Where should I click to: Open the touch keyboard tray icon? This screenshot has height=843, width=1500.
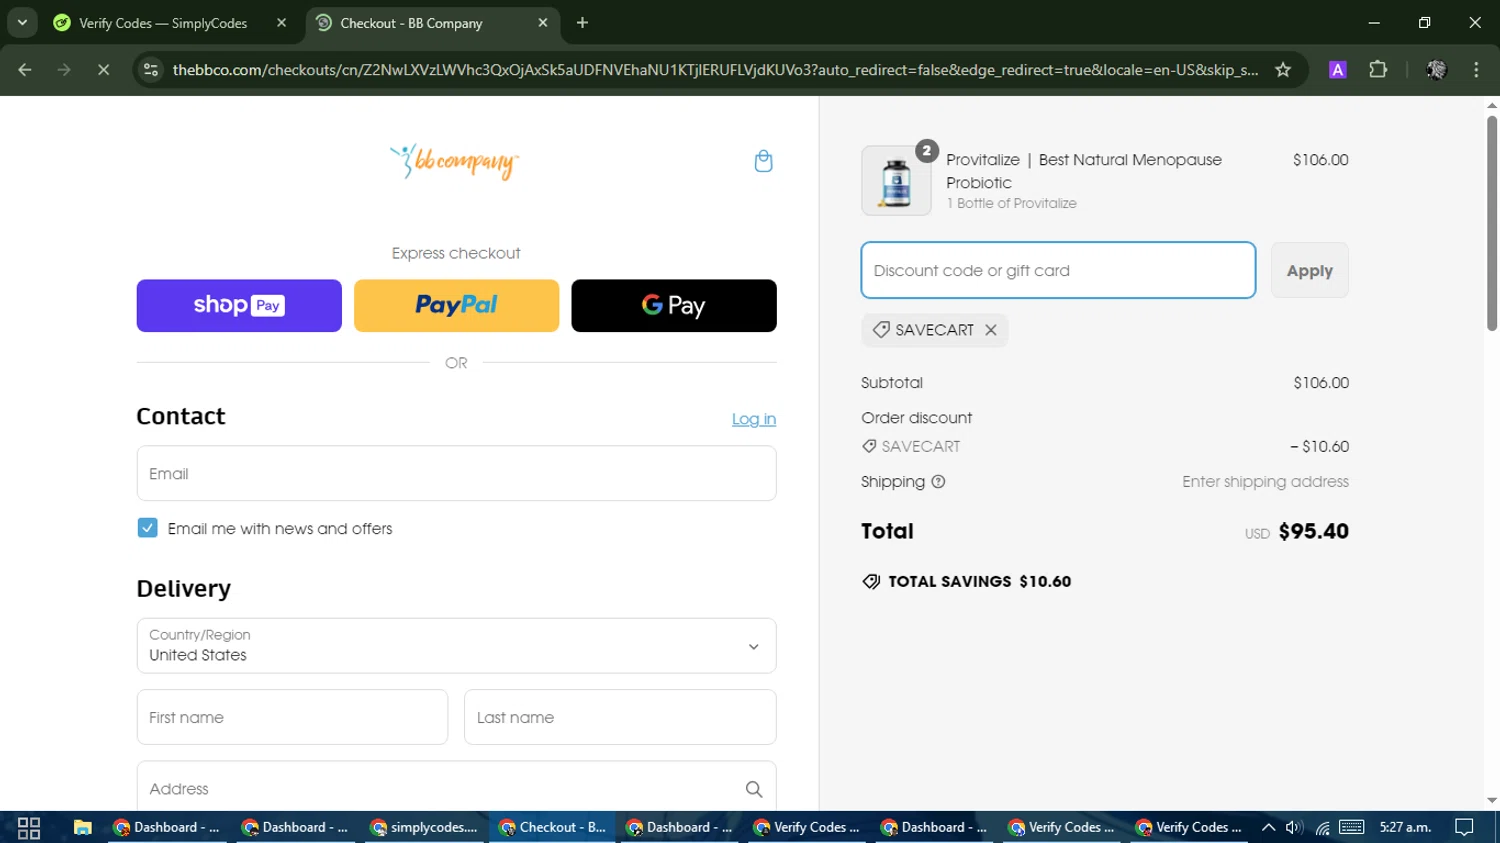click(1352, 827)
